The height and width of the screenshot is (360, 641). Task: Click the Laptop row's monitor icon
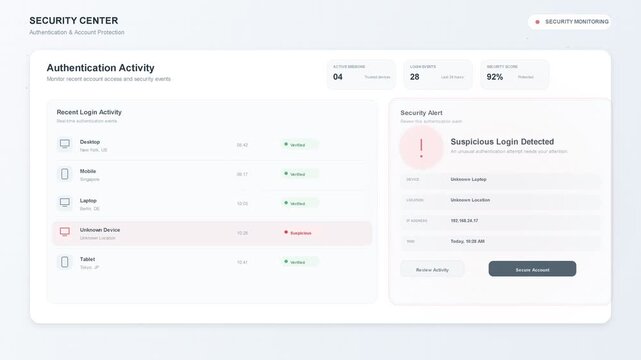65,203
